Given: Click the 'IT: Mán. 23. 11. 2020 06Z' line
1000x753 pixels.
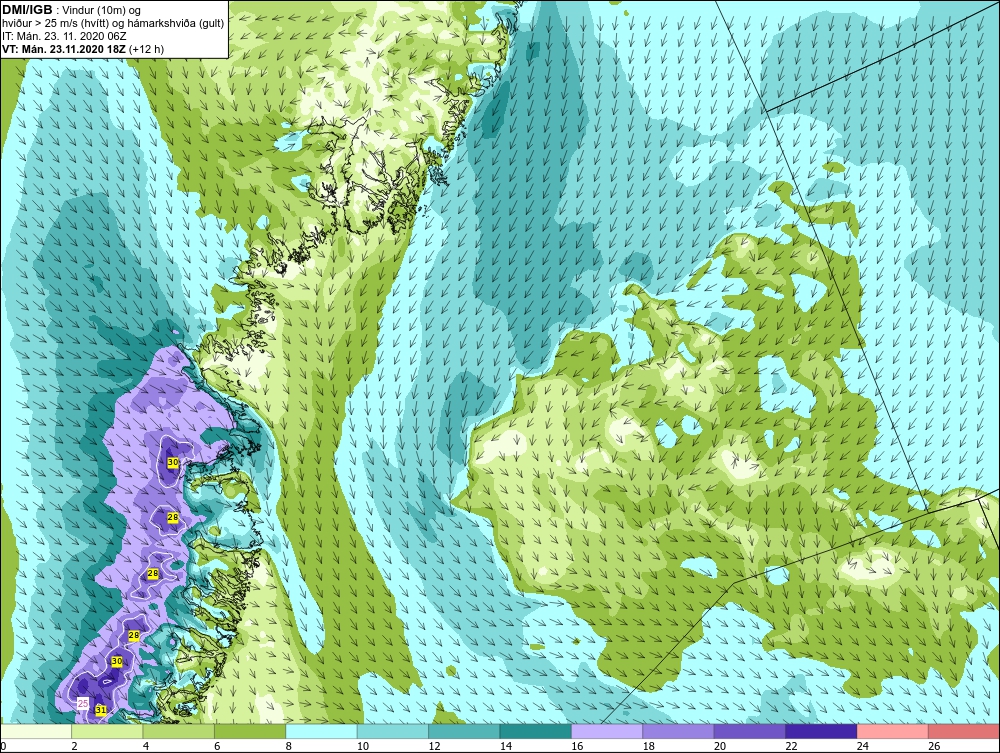Looking at the screenshot, I should pos(64,36).
